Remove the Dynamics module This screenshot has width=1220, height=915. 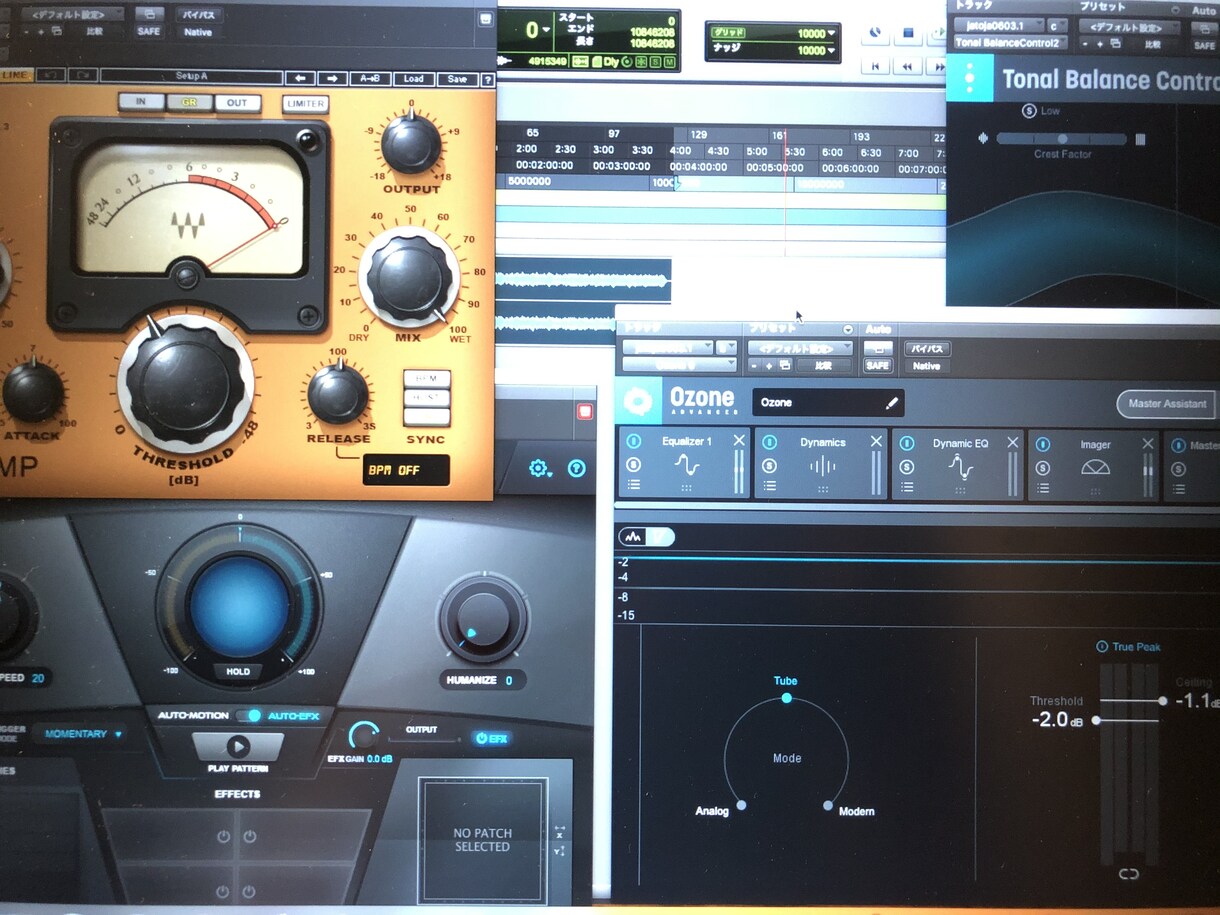pos(876,441)
